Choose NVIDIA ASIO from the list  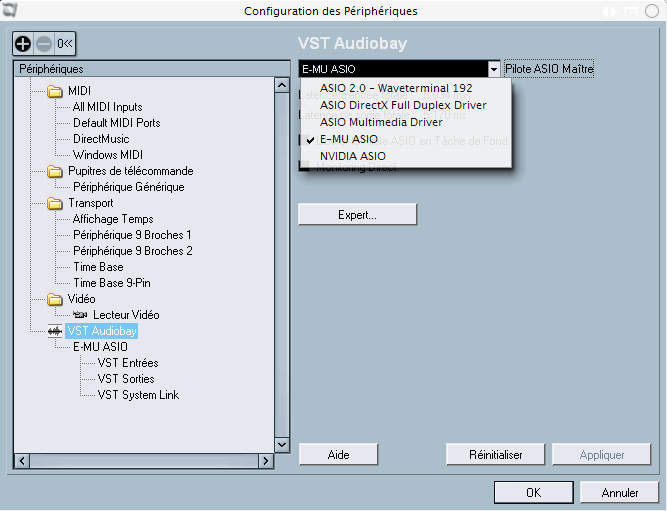tap(353, 156)
